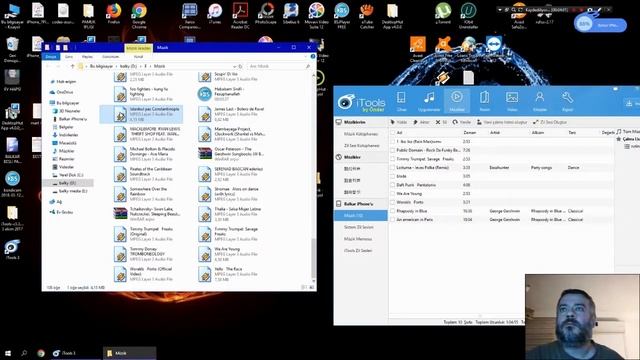Open the photos tab in iTools toolbar
This screenshot has height=360, width=640.
512,101
